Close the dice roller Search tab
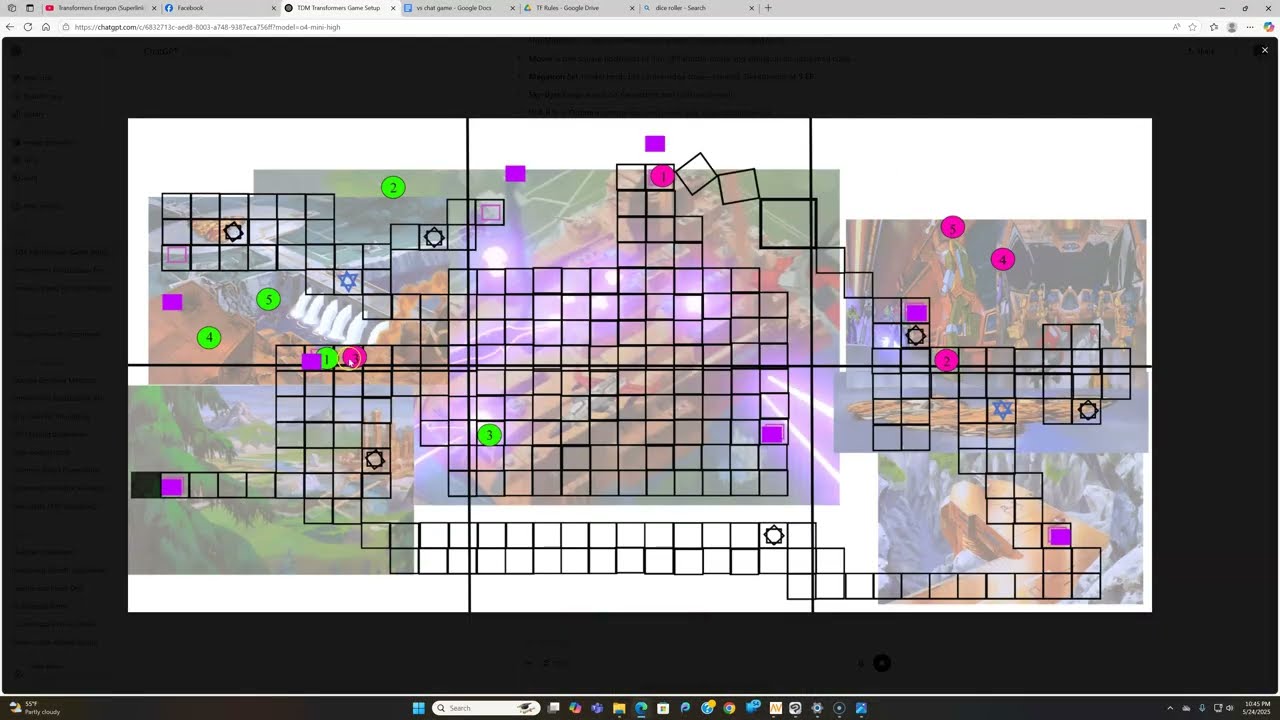This screenshot has width=1280, height=720. pos(752,8)
